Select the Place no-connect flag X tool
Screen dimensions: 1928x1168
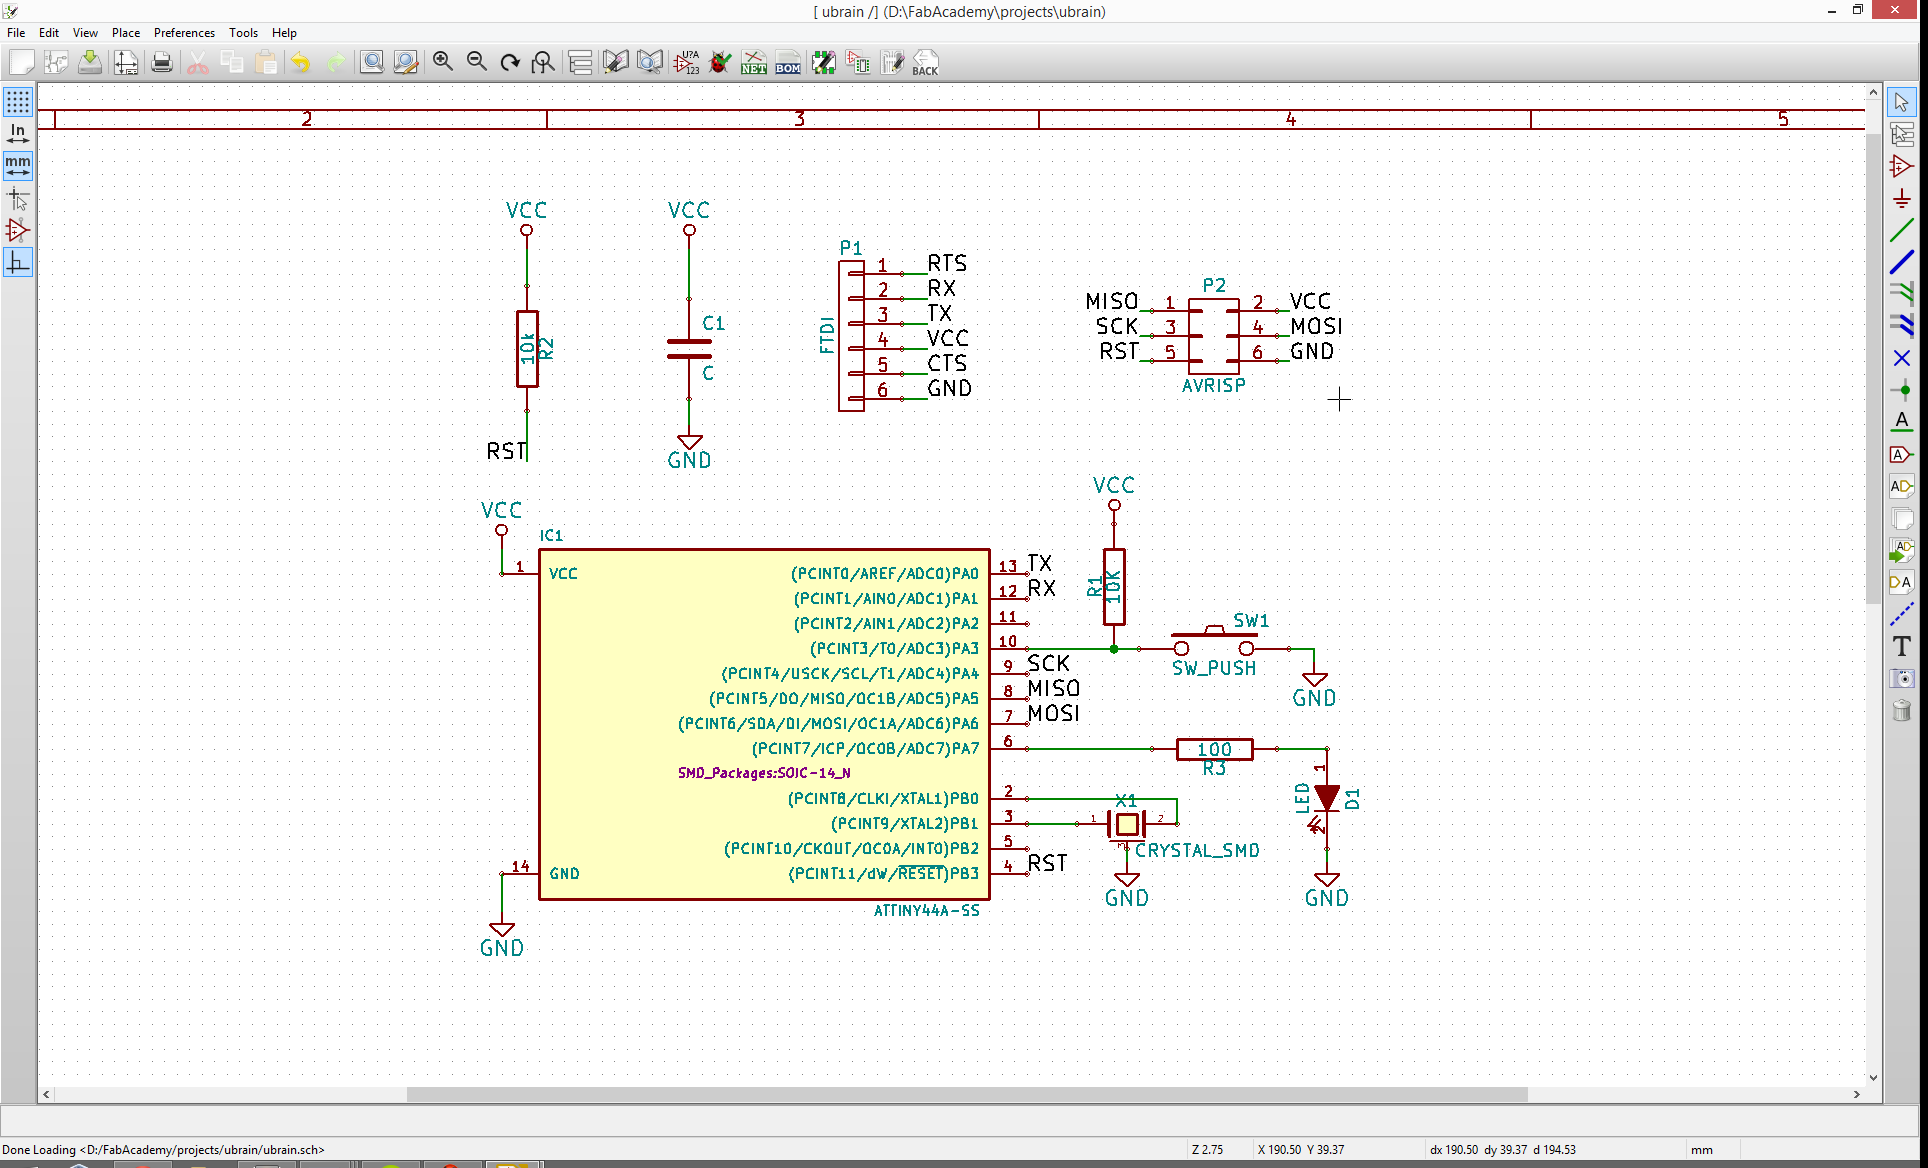1902,358
